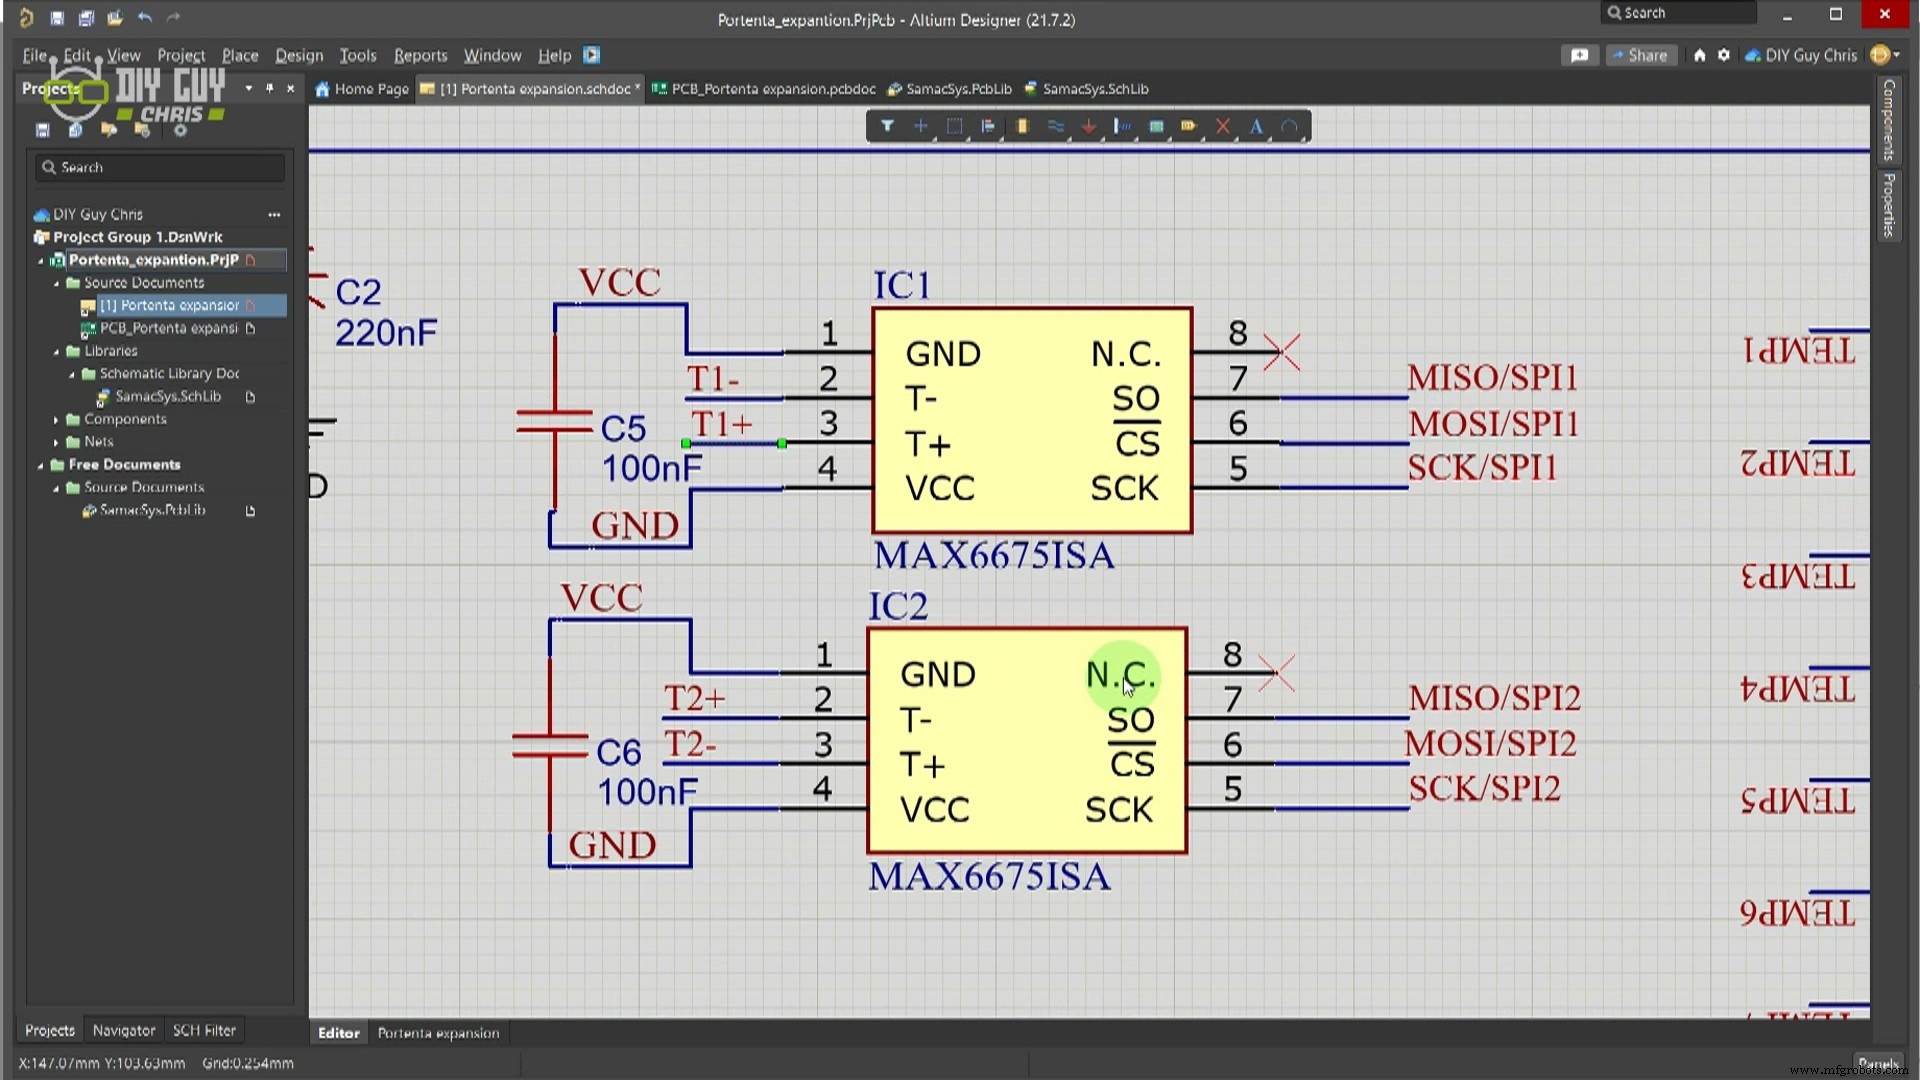This screenshot has width=1920, height=1080.
Task: Undo the last action via the toolbar arrow
Action: pyautogui.click(x=145, y=17)
